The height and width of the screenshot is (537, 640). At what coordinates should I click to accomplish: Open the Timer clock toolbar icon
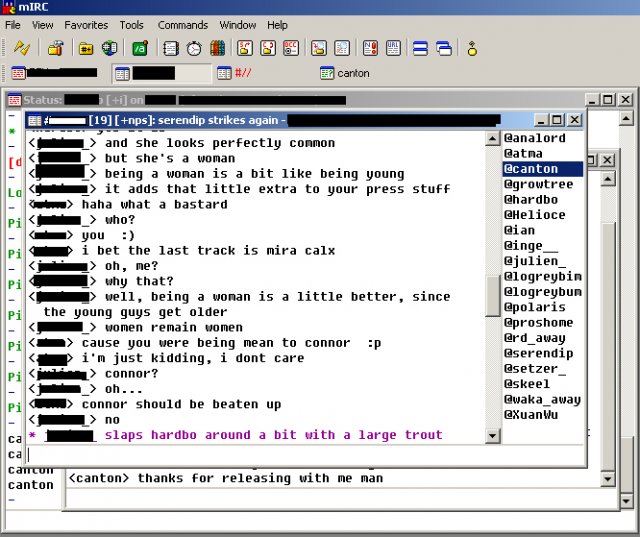pyautogui.click(x=194, y=48)
